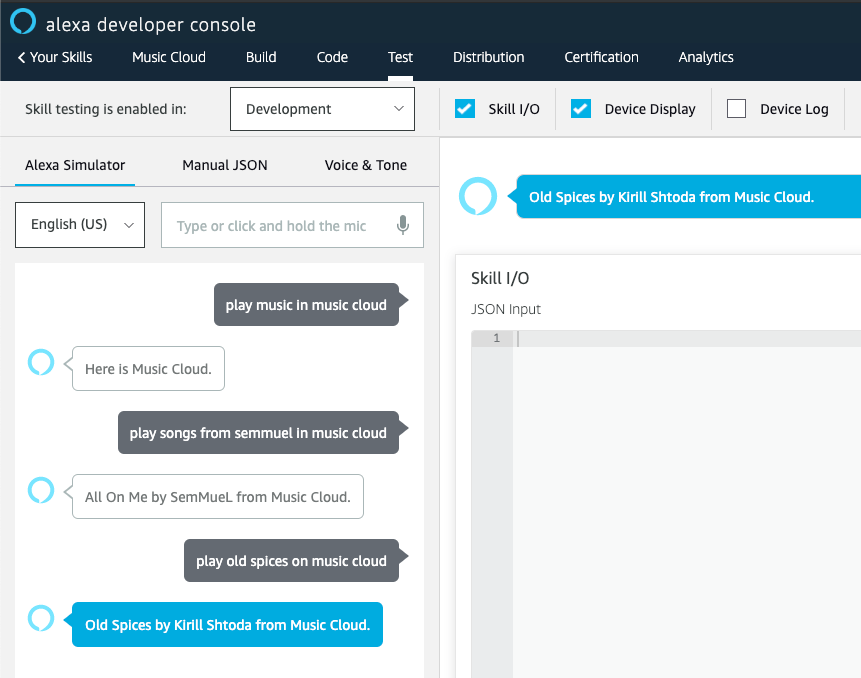Viewport: 861px width, 678px height.
Task: Select 'play songs from semmuel in music cloud' bubble
Action: coord(258,433)
